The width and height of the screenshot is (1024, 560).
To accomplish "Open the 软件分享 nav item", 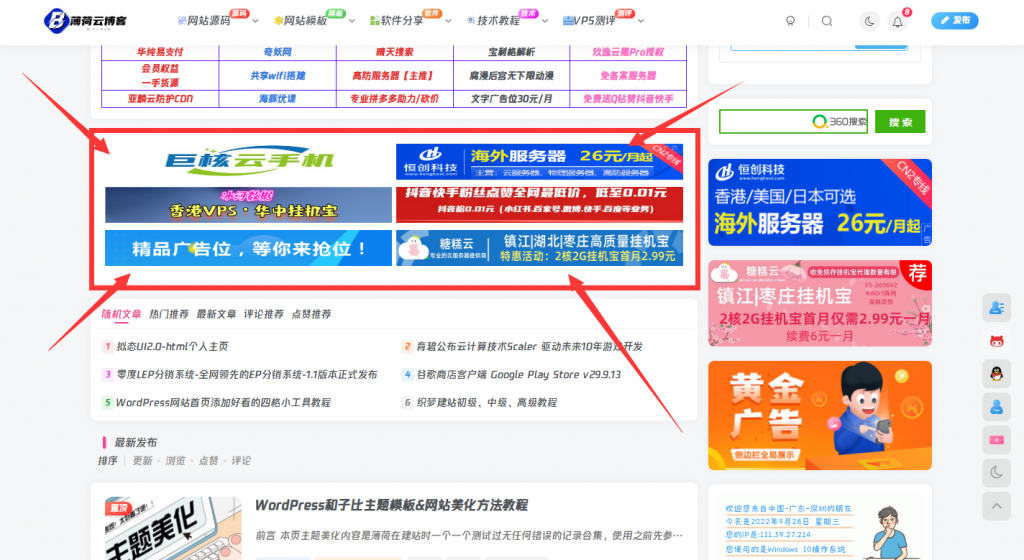I will pos(396,21).
